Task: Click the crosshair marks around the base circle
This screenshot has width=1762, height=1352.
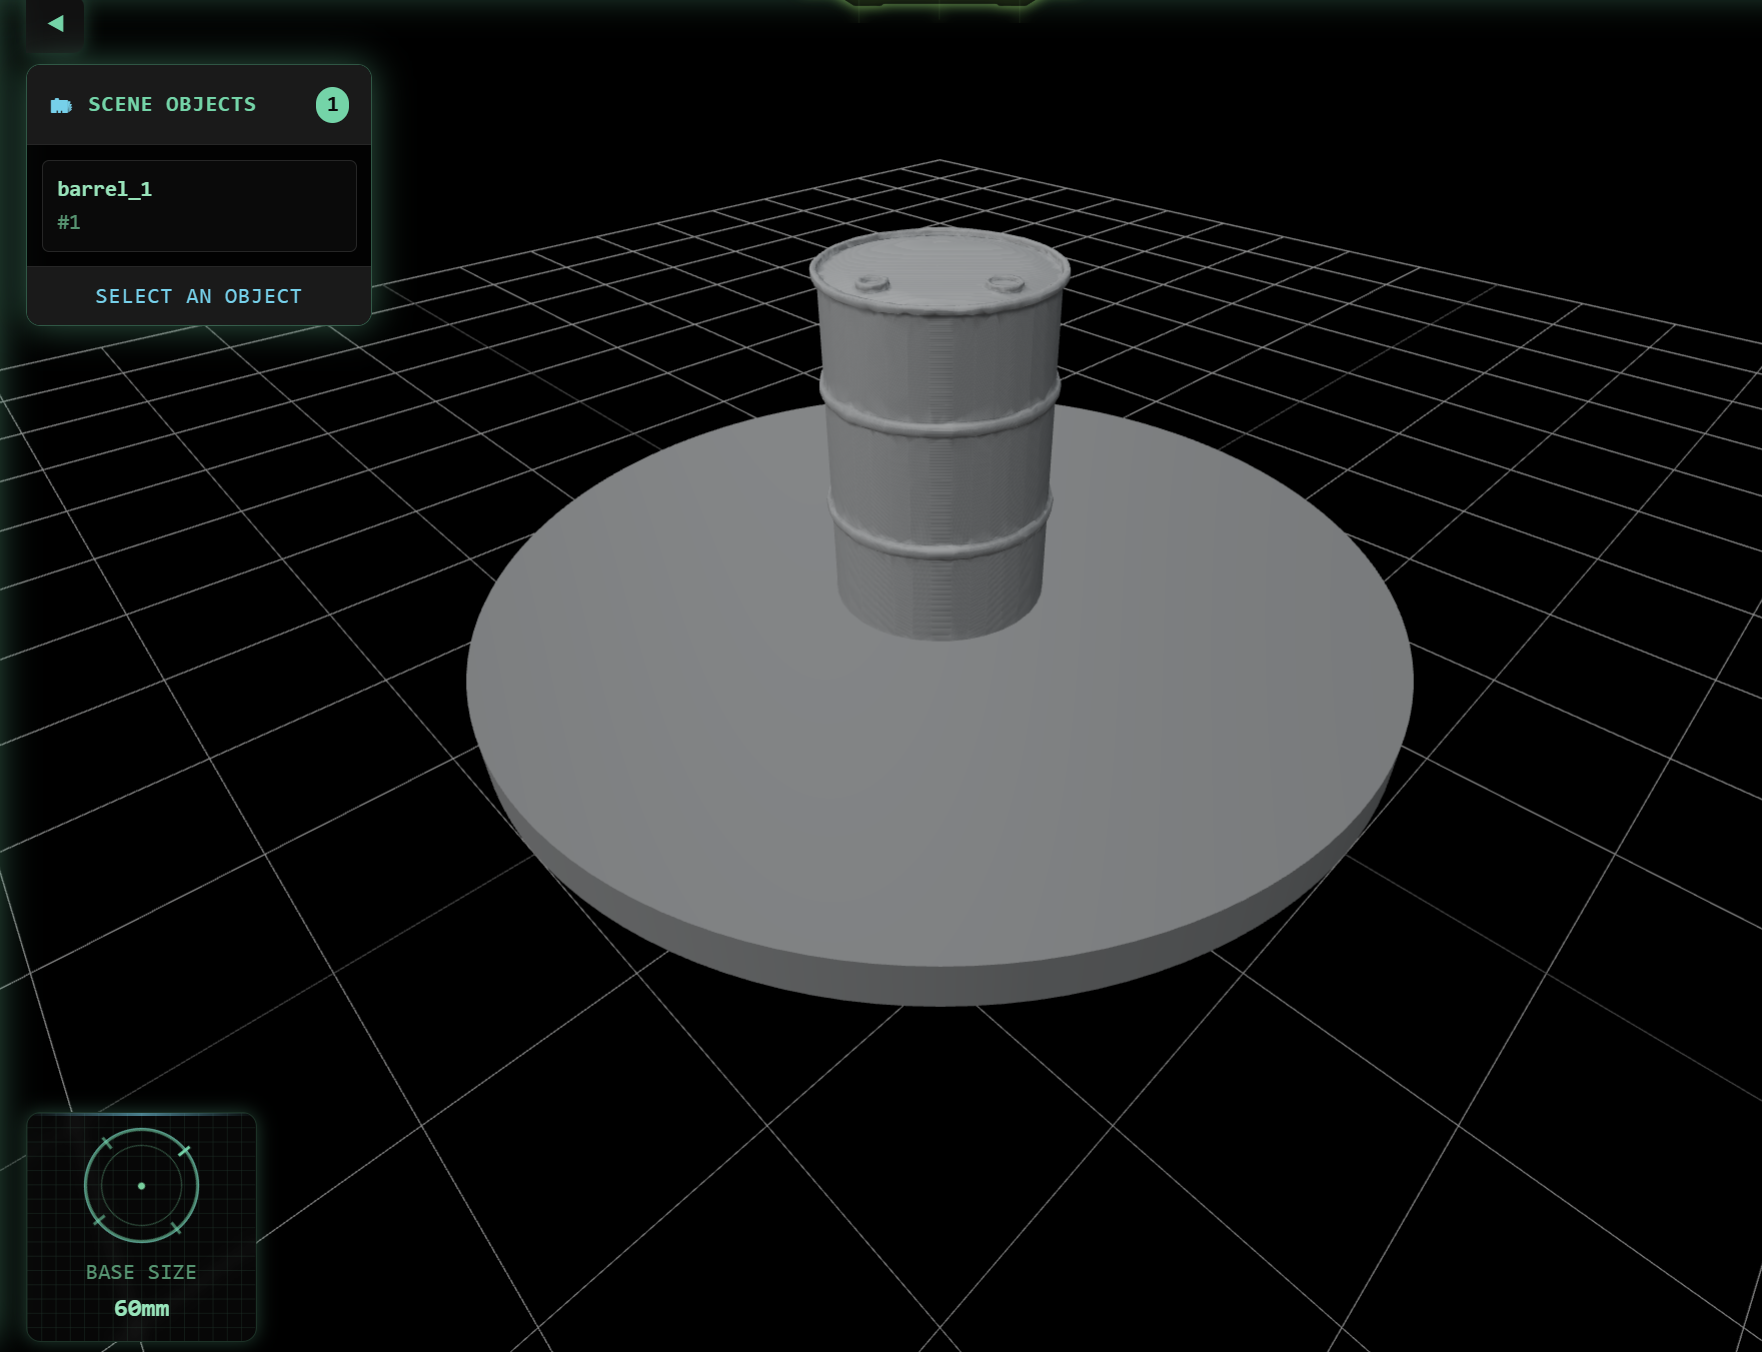Action: pos(184,1152)
